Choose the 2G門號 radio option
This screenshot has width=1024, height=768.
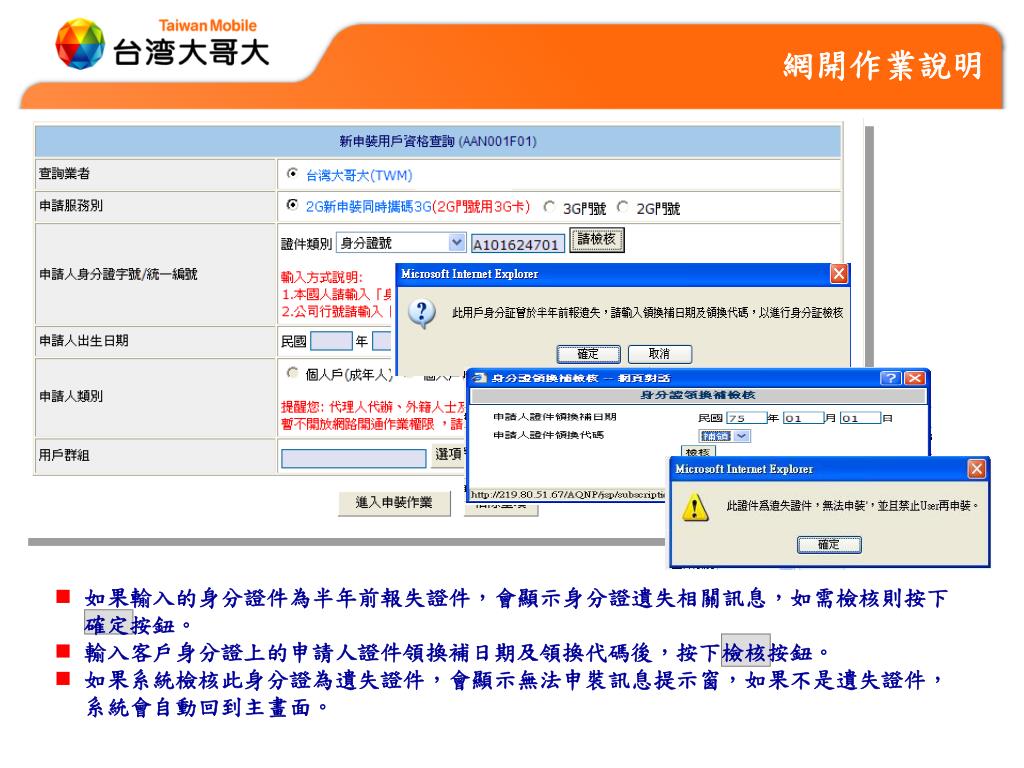click(623, 207)
